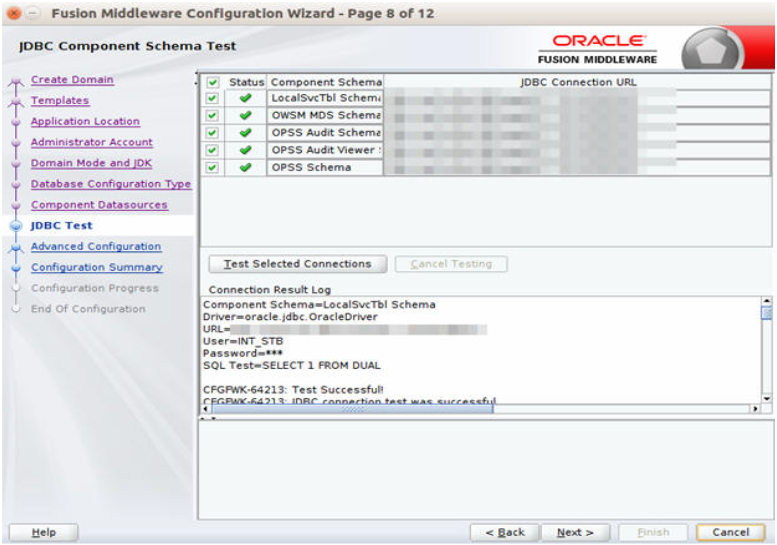The width and height of the screenshot is (777, 545).
Task: Uncheck the LocalSvcTbl Schema checkbox
Action: 213,98
